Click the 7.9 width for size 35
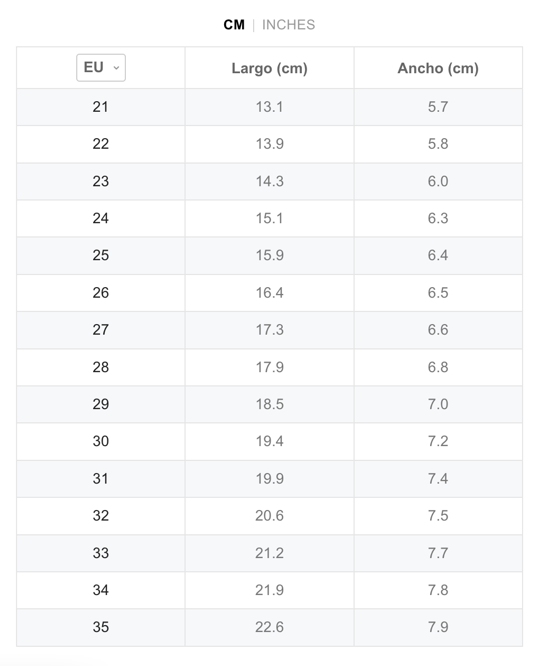The height and width of the screenshot is (666, 536). click(438, 627)
